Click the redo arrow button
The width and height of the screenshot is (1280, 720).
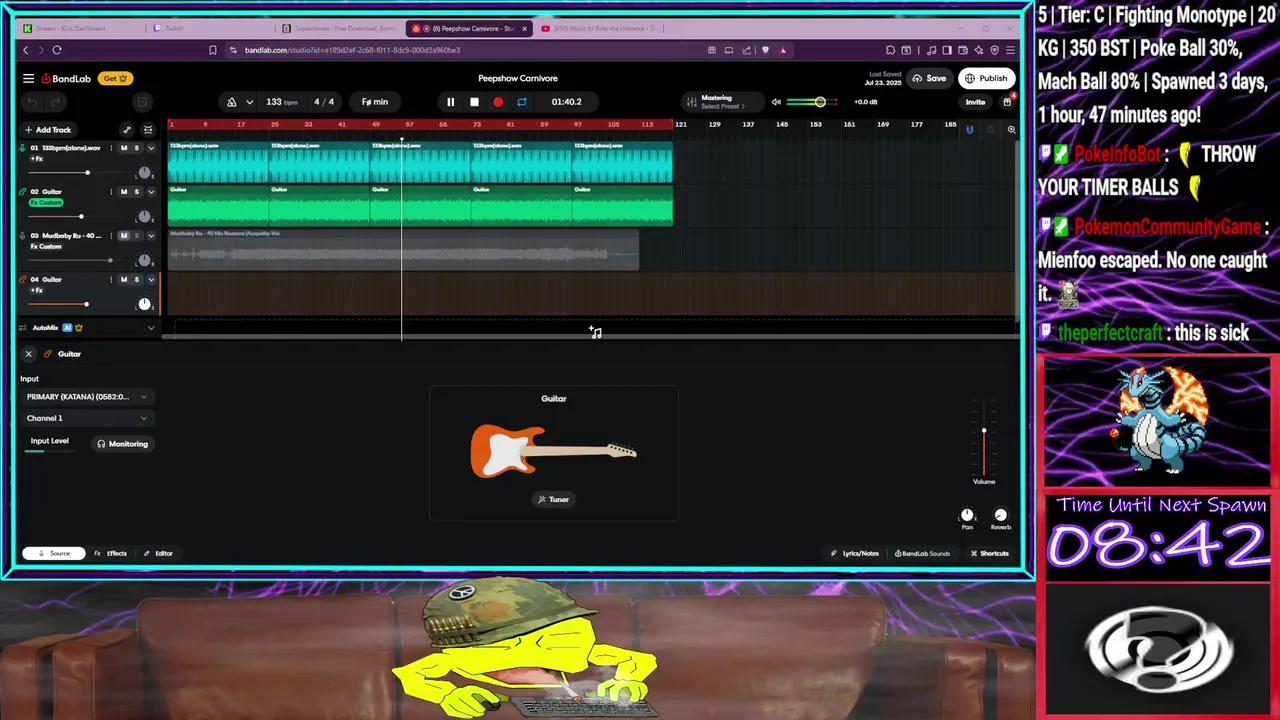[56, 102]
